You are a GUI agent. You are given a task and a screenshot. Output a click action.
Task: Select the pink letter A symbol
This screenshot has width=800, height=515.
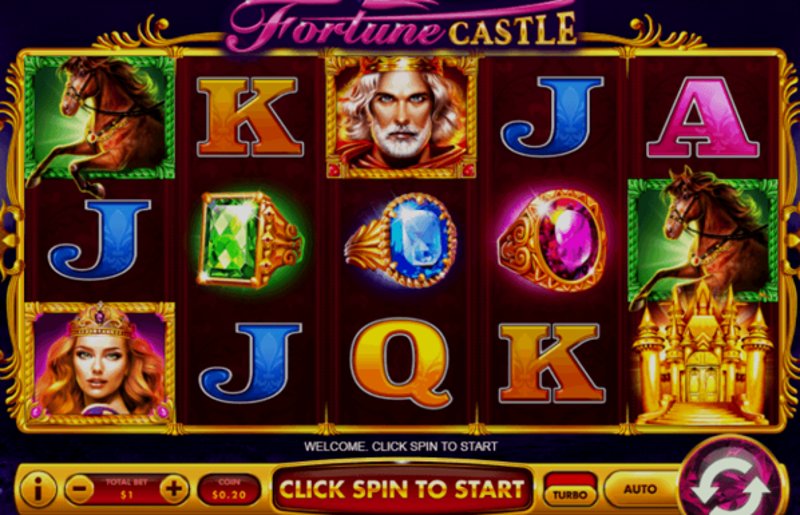click(703, 117)
